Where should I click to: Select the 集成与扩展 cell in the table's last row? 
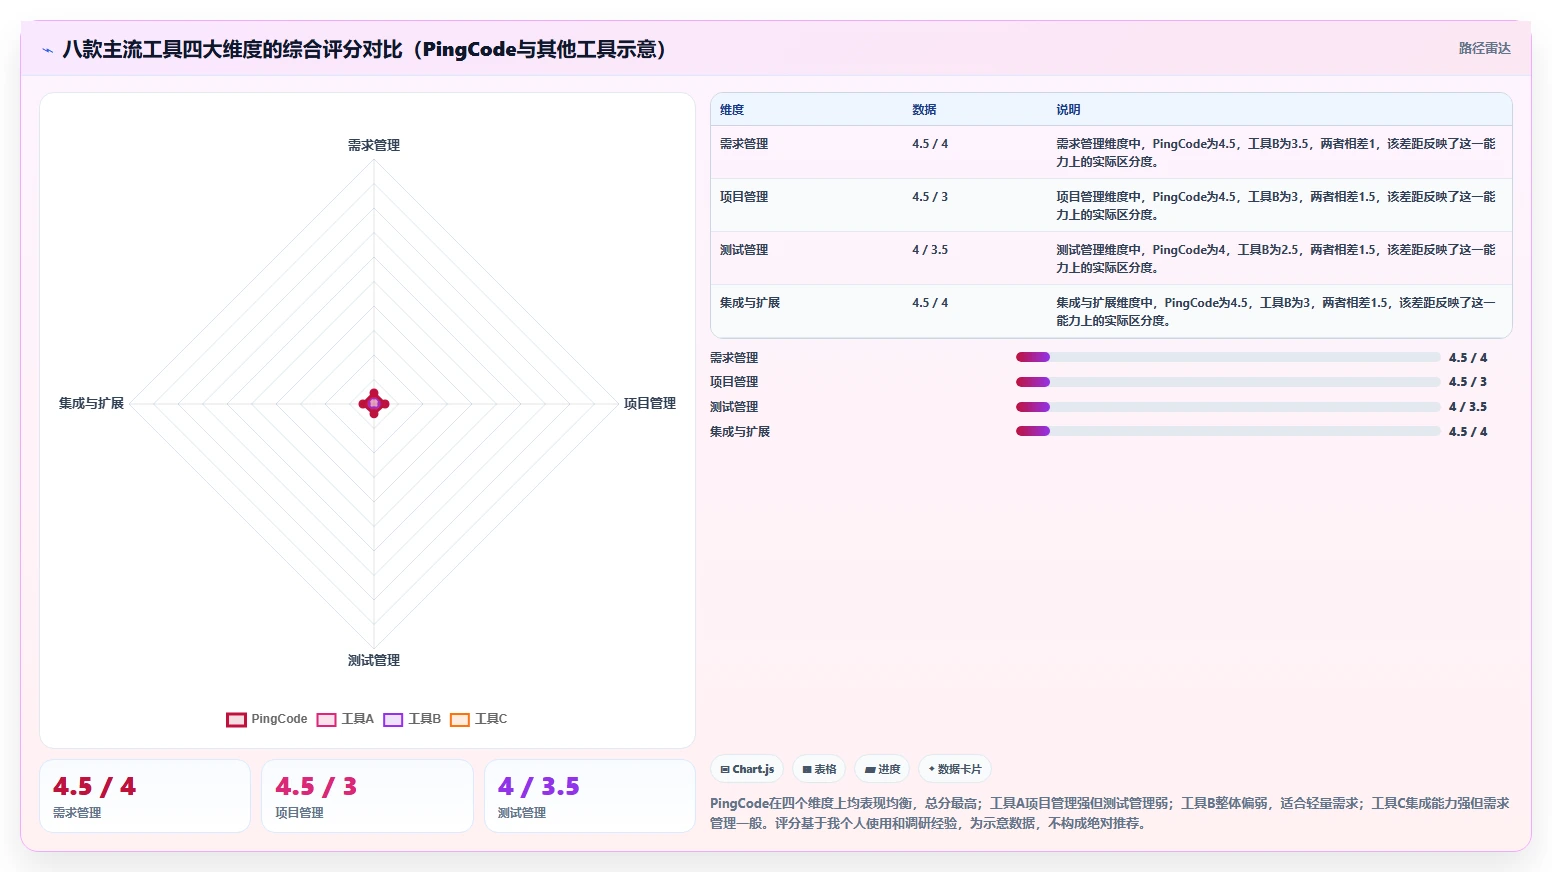click(x=750, y=303)
